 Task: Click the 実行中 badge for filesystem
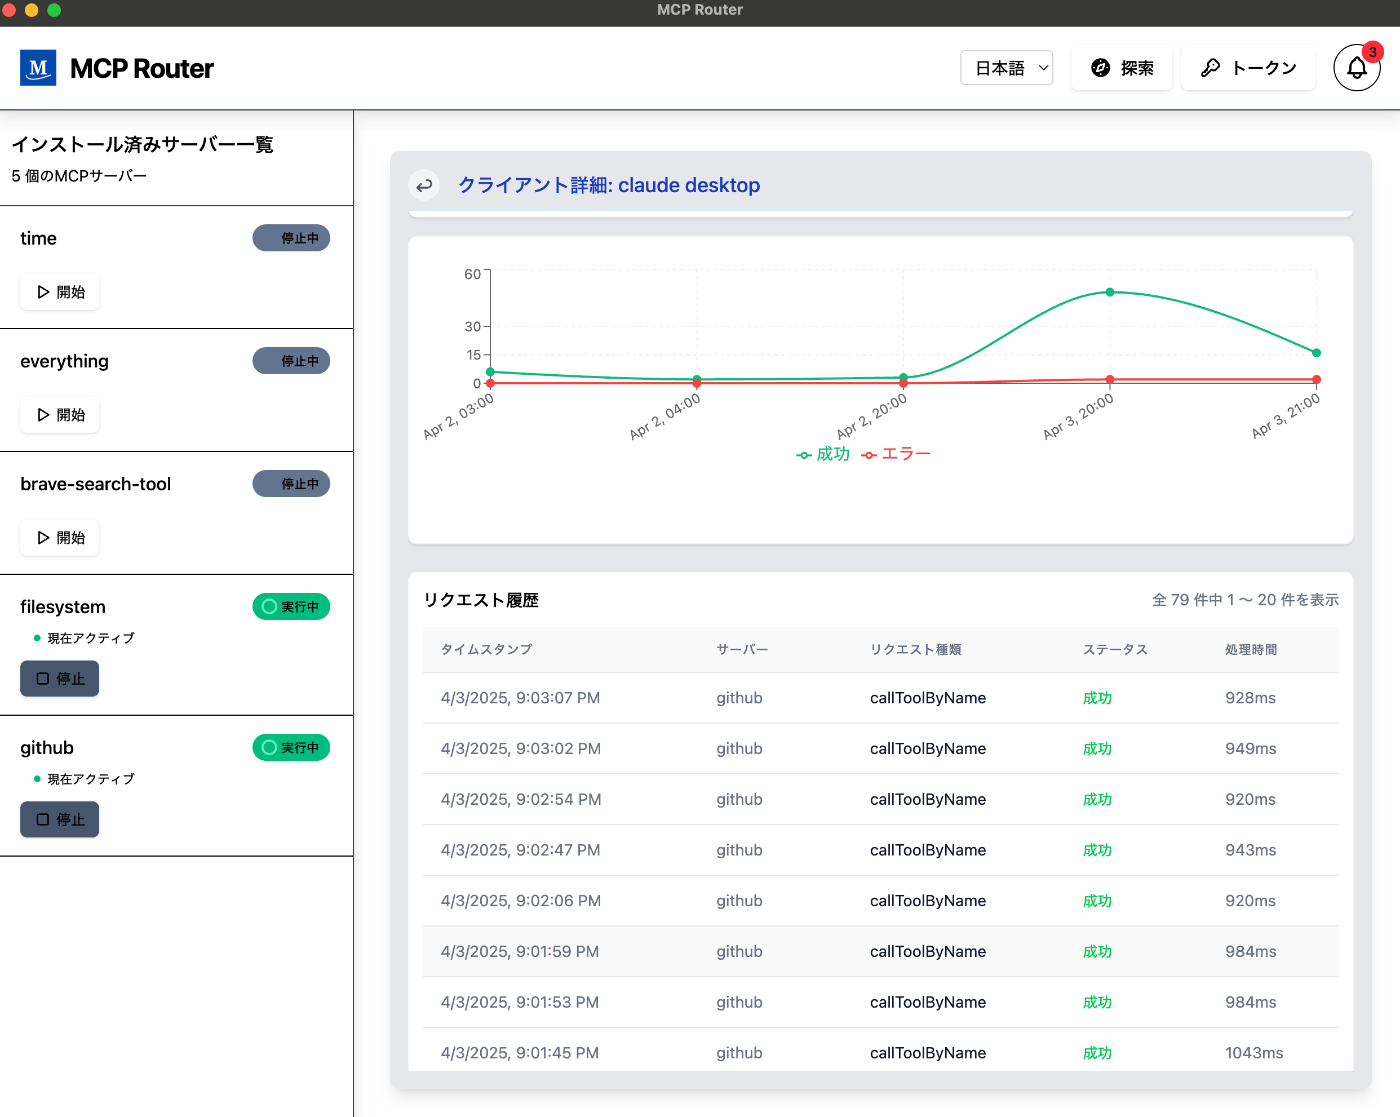[291, 607]
